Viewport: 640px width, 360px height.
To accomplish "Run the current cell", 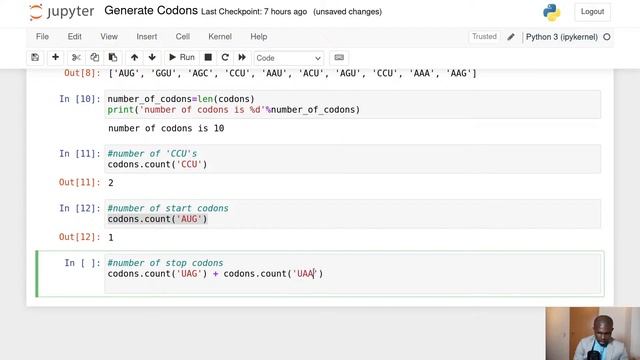I will click(182, 58).
